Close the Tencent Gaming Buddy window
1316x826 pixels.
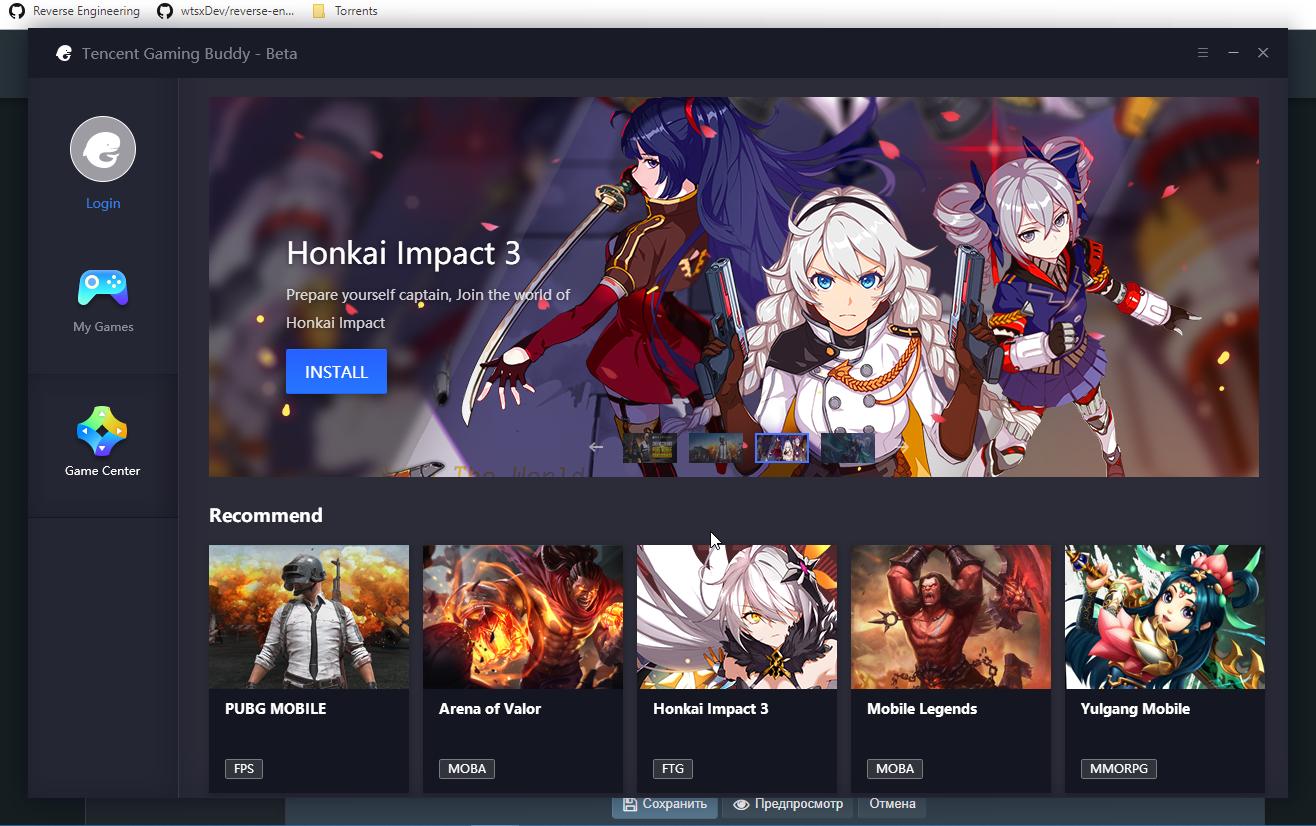(x=1263, y=53)
